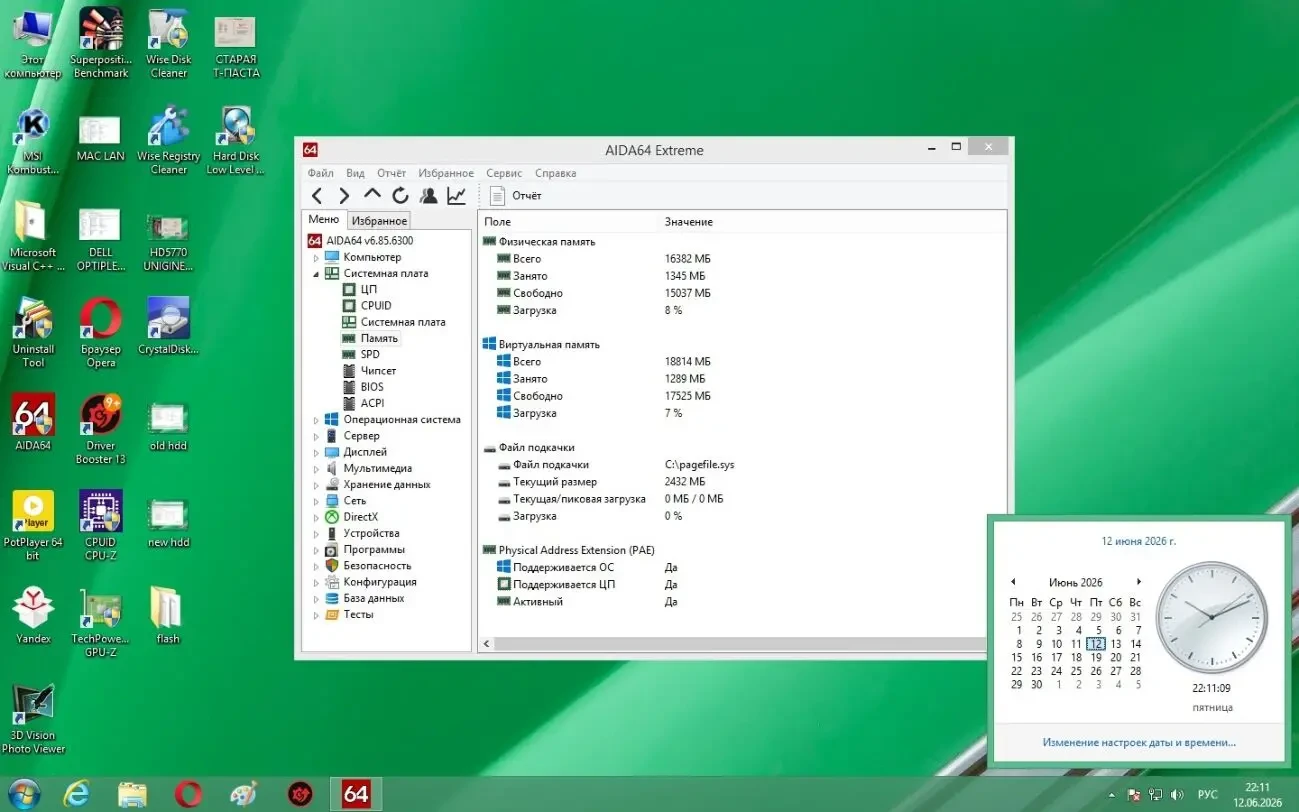1299x812 pixels.
Task: Expand the Сеть tree node
Action: pos(317,501)
